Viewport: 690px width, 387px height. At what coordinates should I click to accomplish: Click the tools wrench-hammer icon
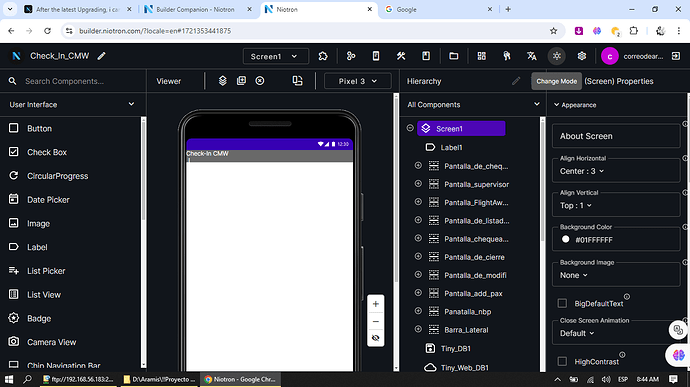click(401, 56)
